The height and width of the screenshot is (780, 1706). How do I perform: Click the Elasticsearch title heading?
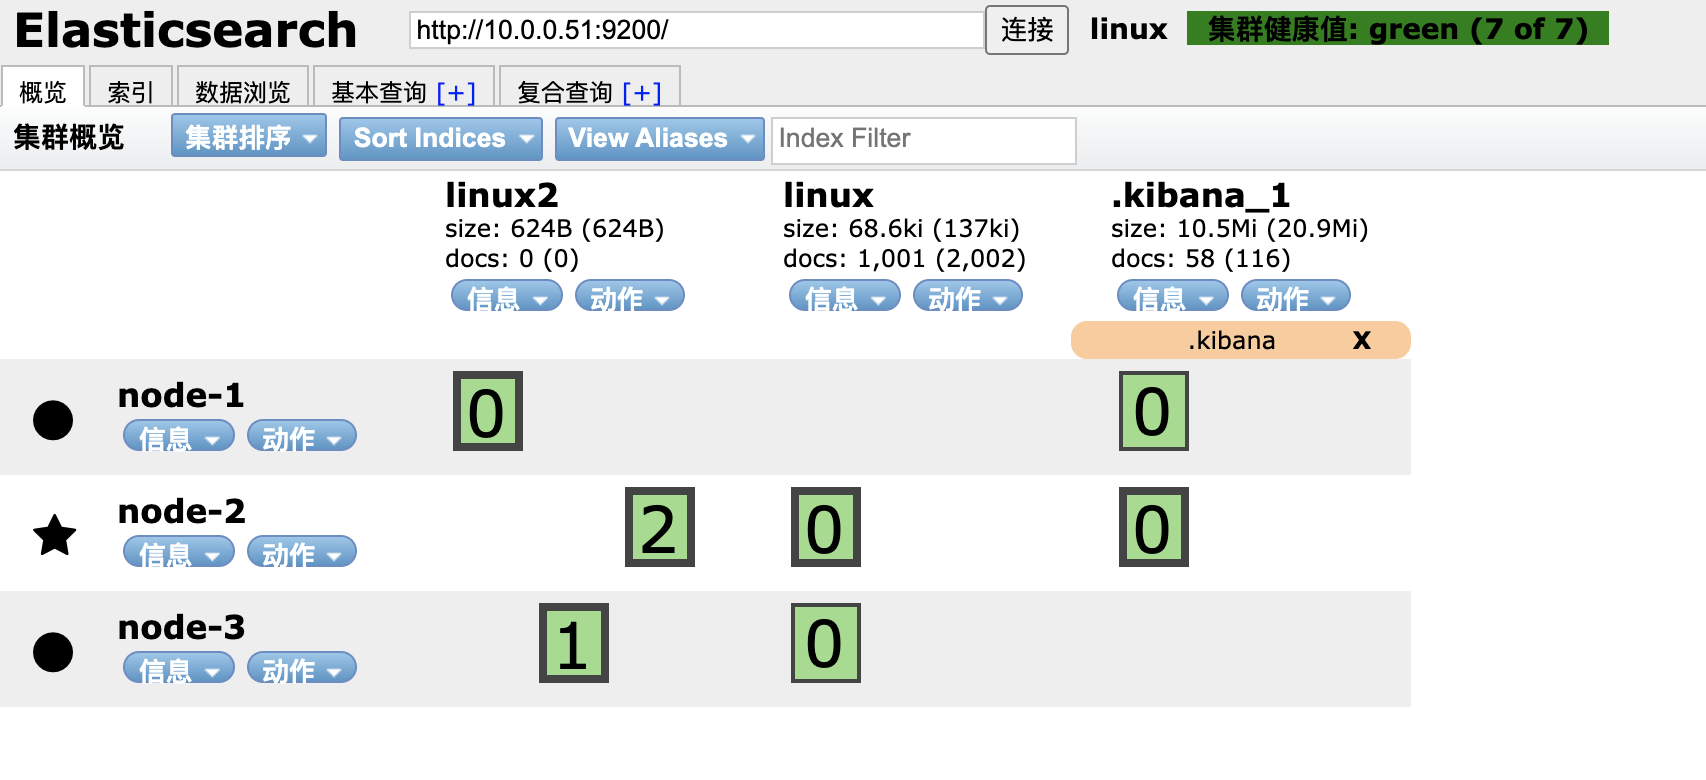(x=186, y=30)
